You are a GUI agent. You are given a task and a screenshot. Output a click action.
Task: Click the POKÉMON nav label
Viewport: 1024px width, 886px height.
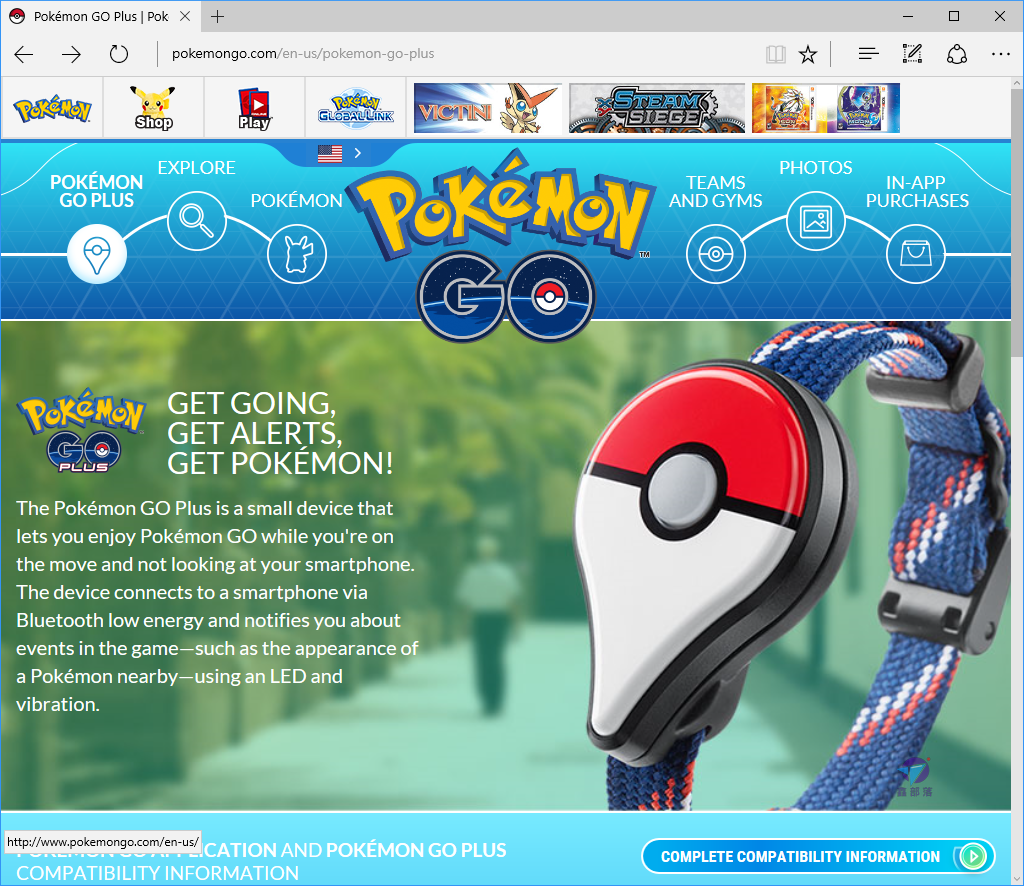pyautogui.click(x=296, y=200)
